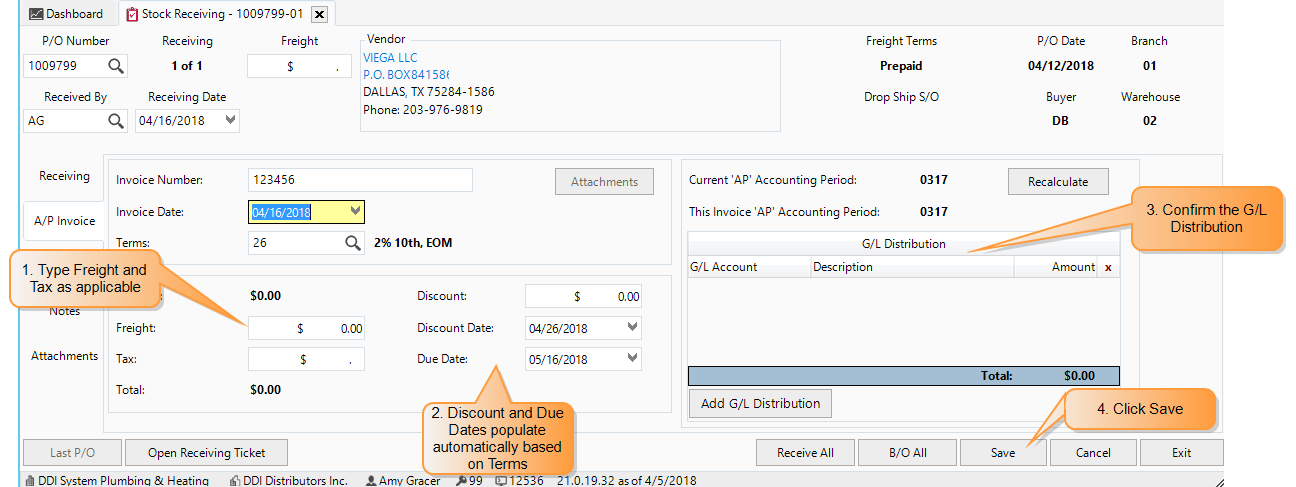Expand the Discount Date dropdown arrow
Viewport: 1296px width, 487px height.
(x=633, y=328)
